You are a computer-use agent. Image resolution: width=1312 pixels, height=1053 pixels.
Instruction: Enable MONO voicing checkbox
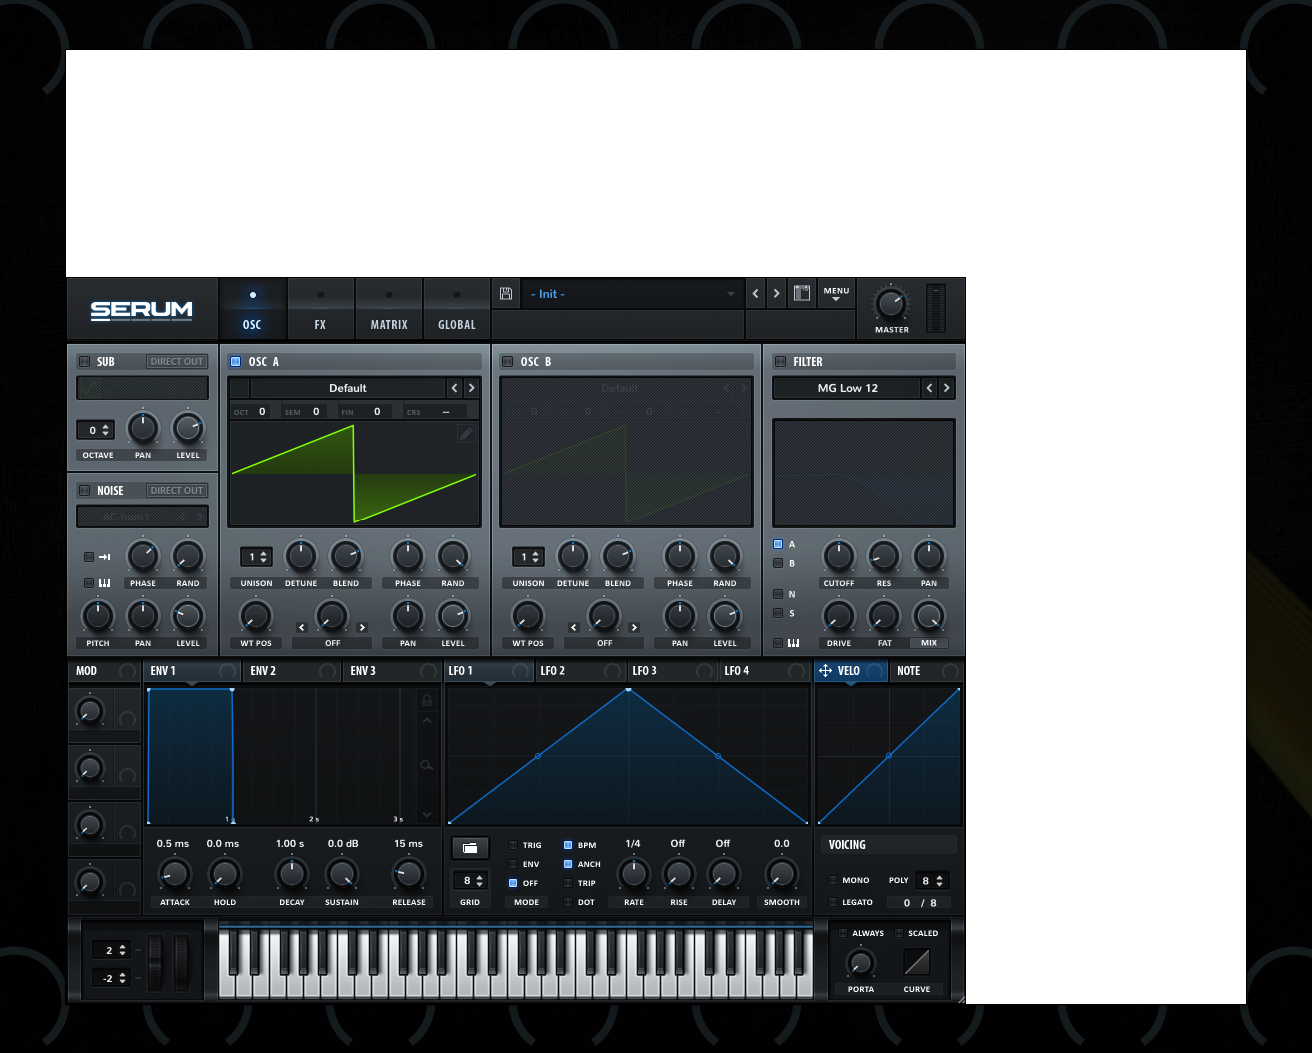point(833,880)
